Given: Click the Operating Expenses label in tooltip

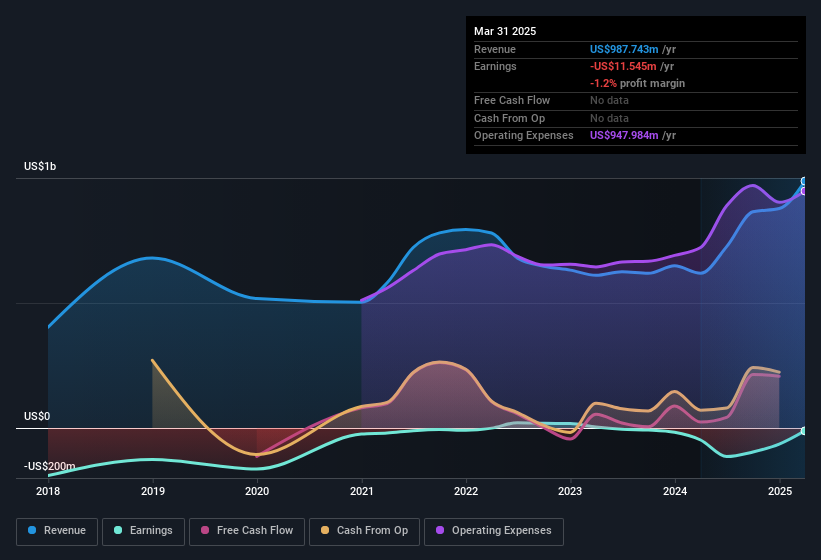Looking at the screenshot, I should click(524, 136).
